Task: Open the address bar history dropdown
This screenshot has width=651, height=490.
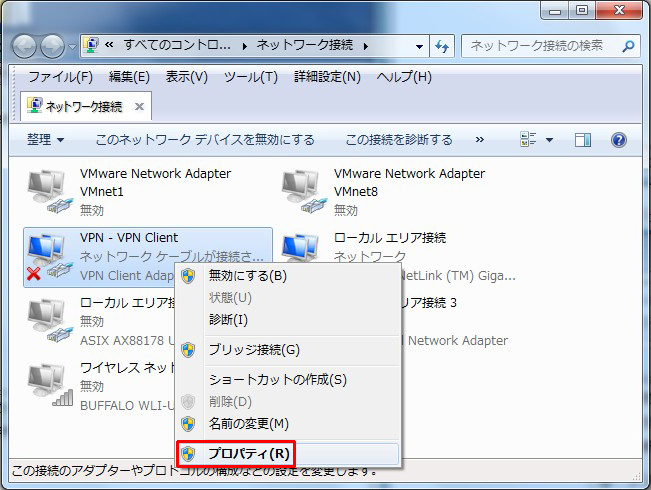Action: pos(420,46)
